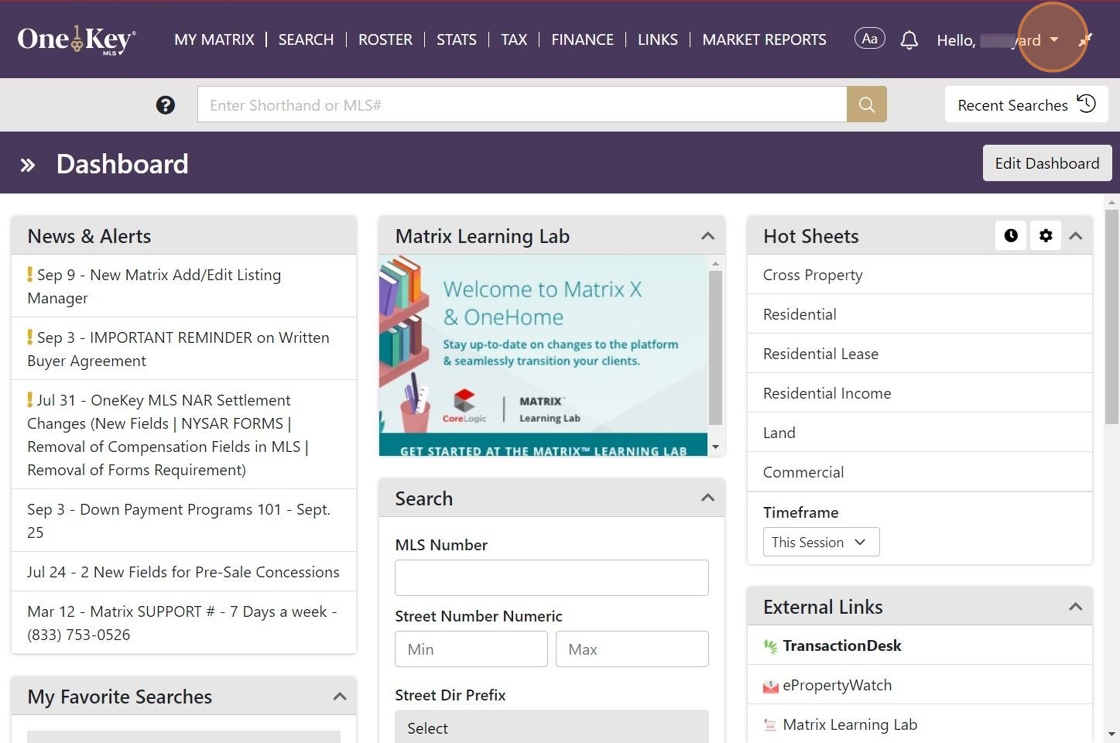Read Sep 9 New Matrix Add/Edit Listing alert
The height and width of the screenshot is (743, 1120).
[x=184, y=286]
